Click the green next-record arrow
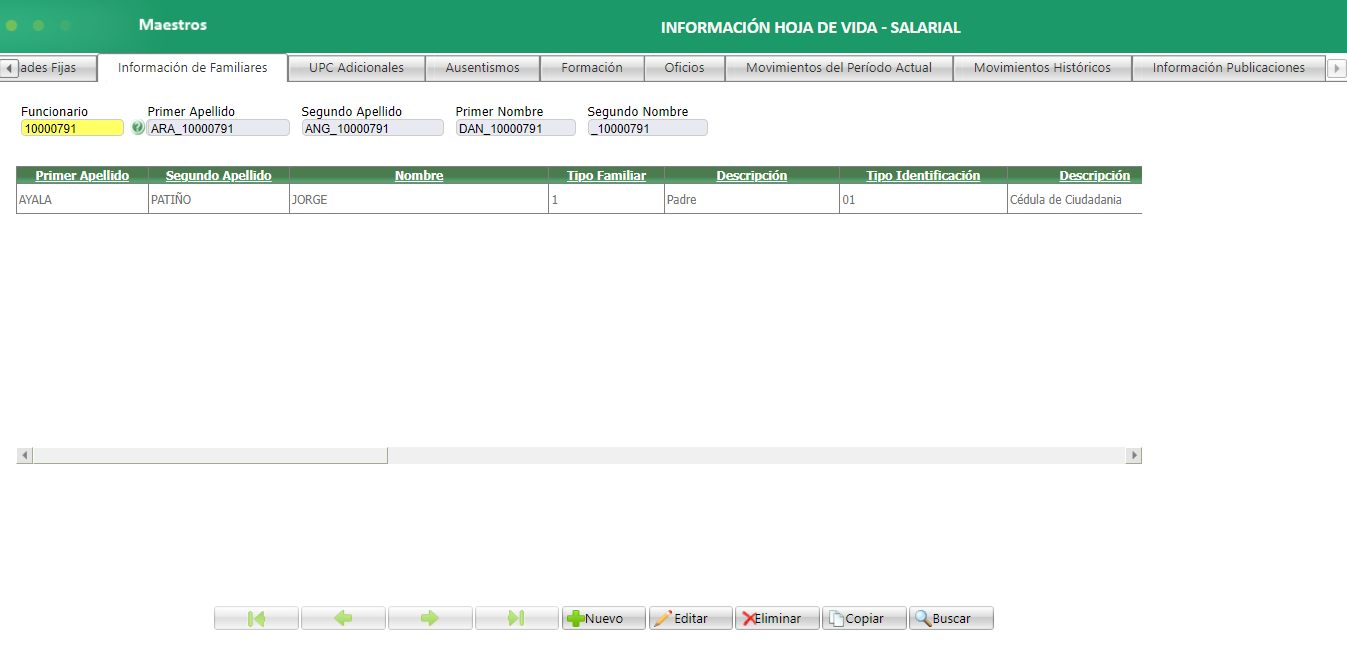 [430, 617]
